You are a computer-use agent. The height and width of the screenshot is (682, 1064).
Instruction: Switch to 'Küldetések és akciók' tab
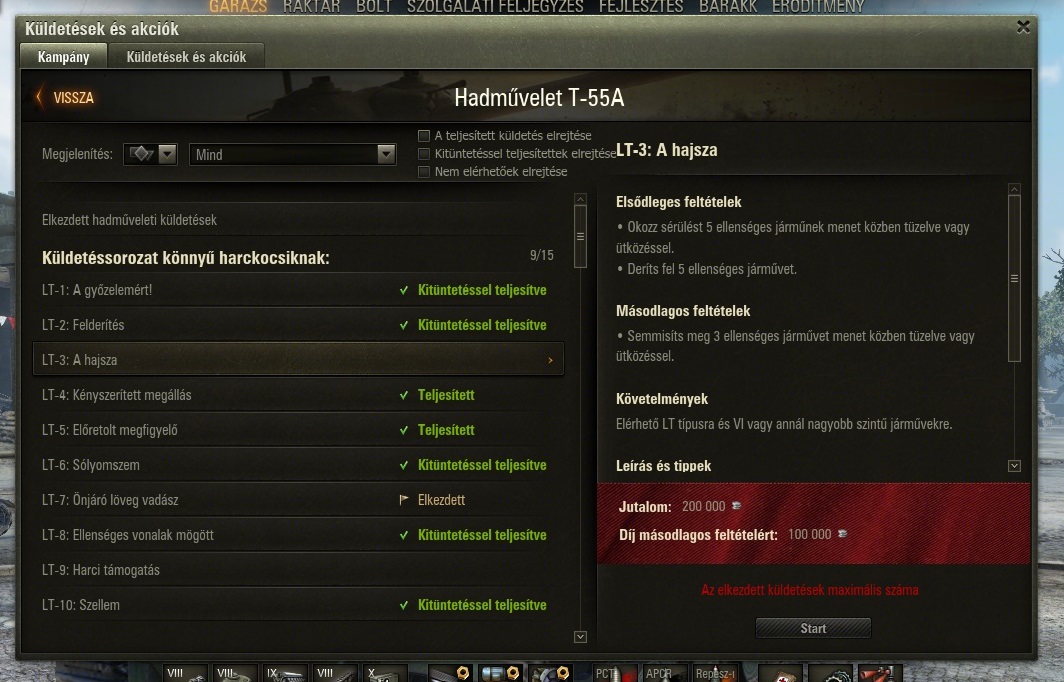click(x=186, y=57)
